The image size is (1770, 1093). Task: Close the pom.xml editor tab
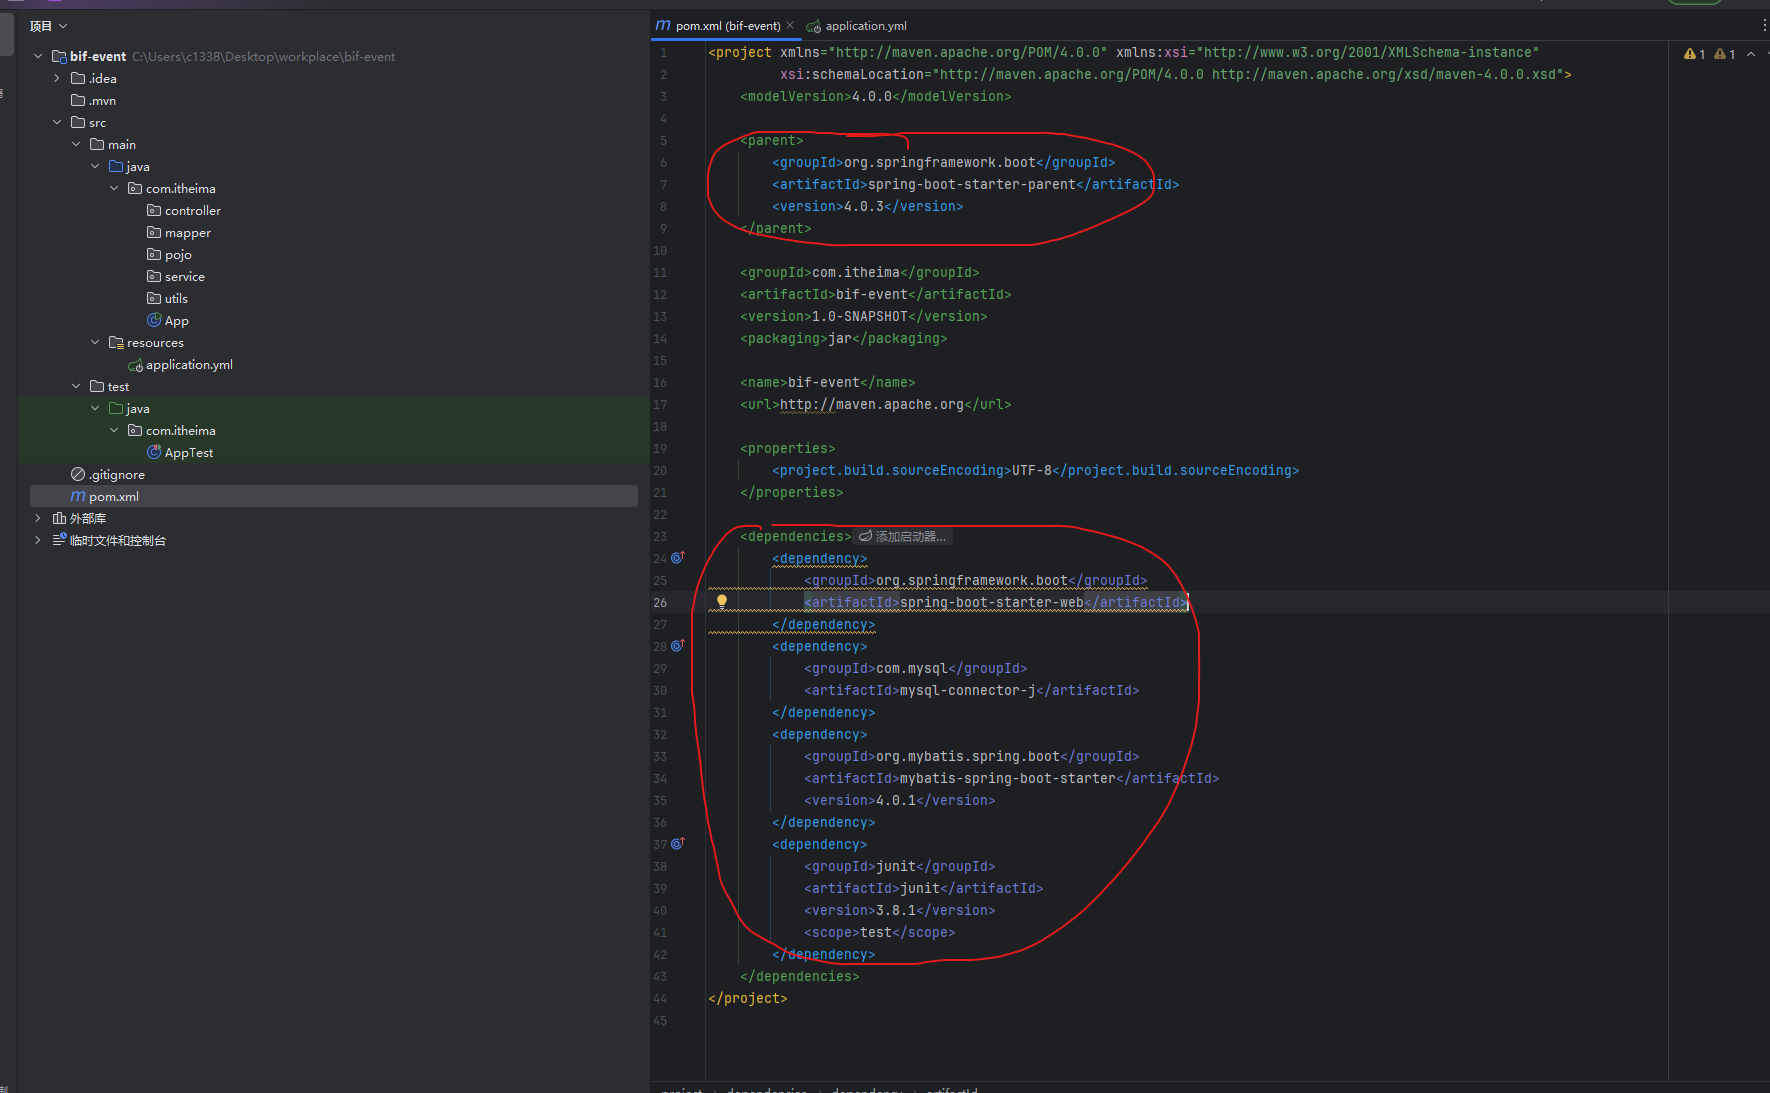click(790, 26)
